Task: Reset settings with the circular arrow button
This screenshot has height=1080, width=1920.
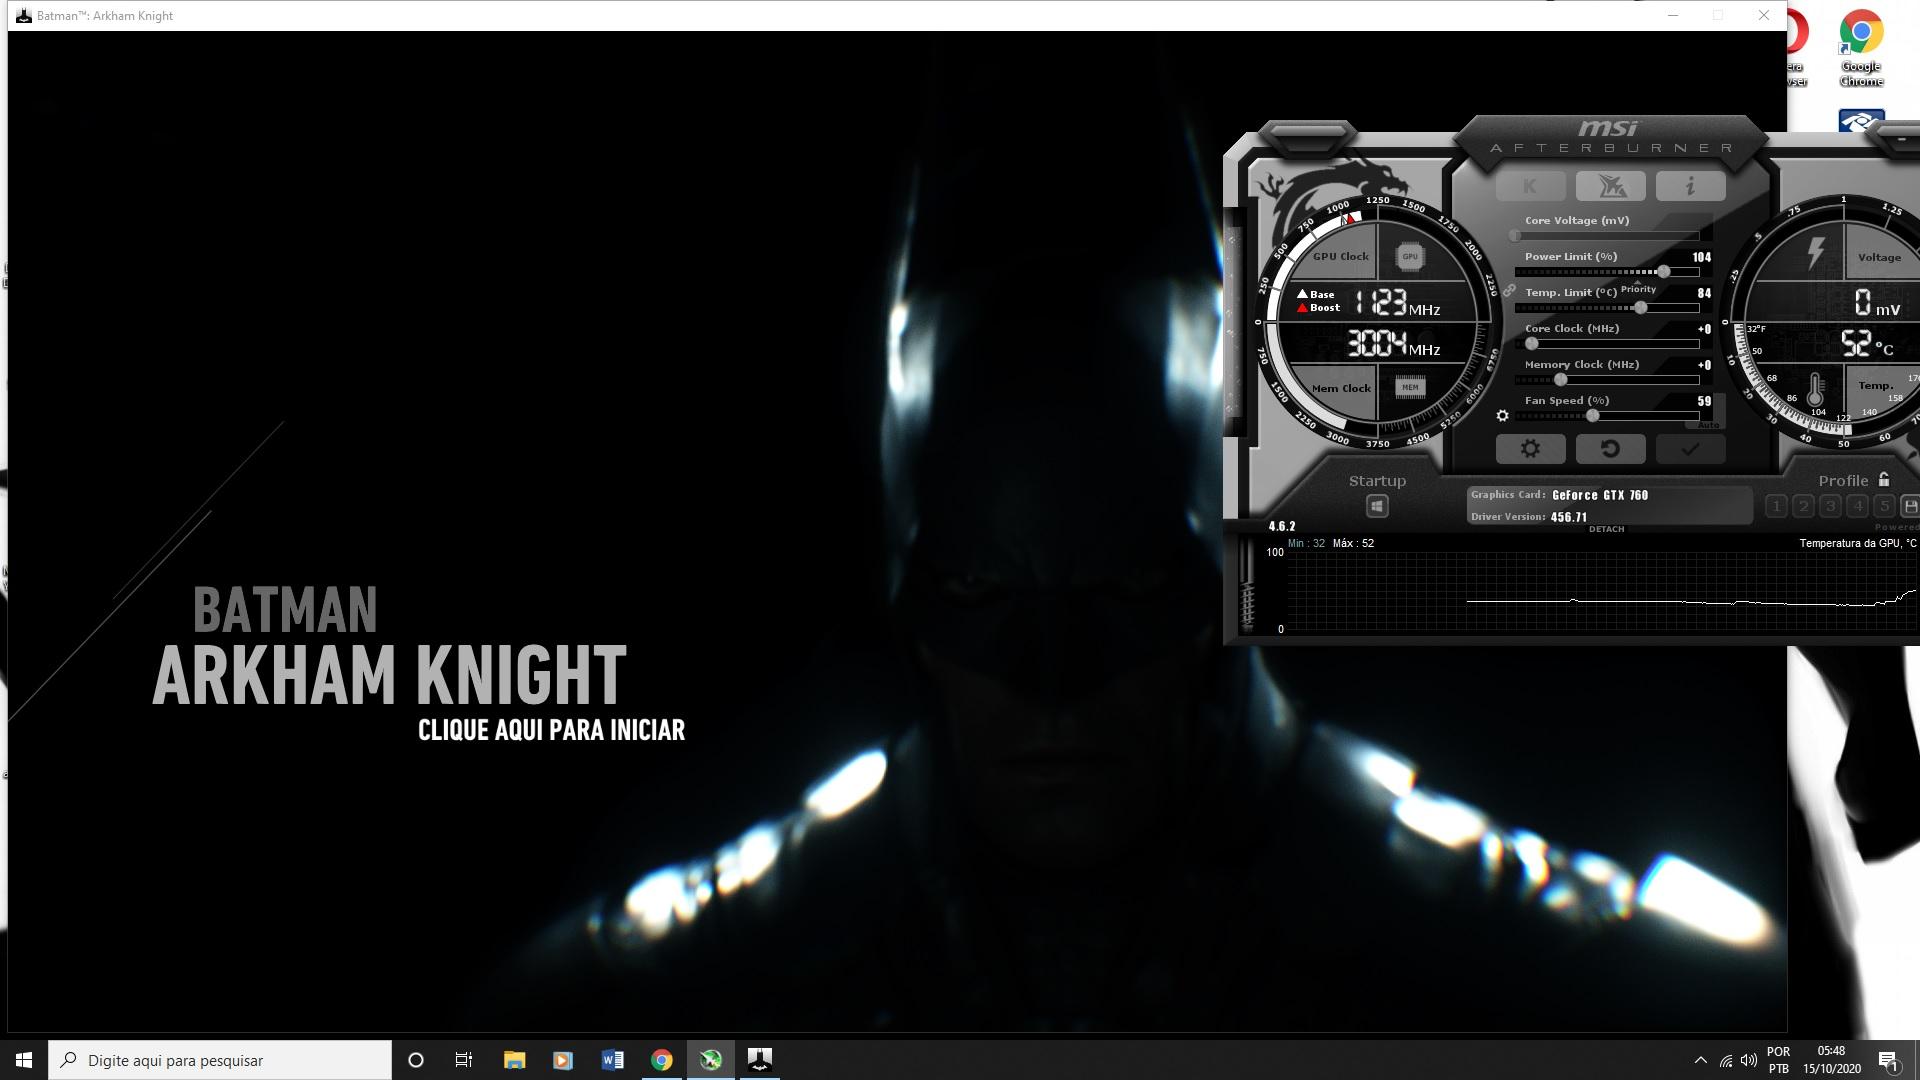Action: tap(1610, 449)
